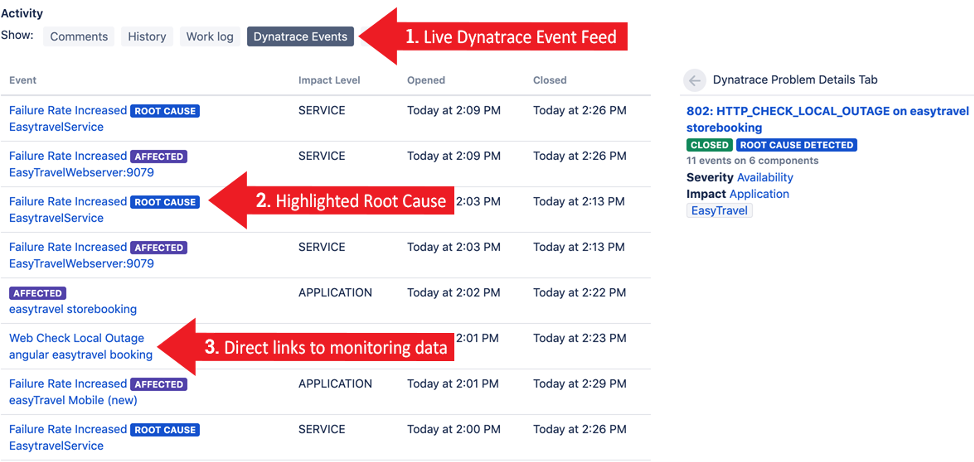The width and height of the screenshot is (974, 462).
Task: Open EasytravelService link in the 2:00 PM row
Action: point(57,446)
